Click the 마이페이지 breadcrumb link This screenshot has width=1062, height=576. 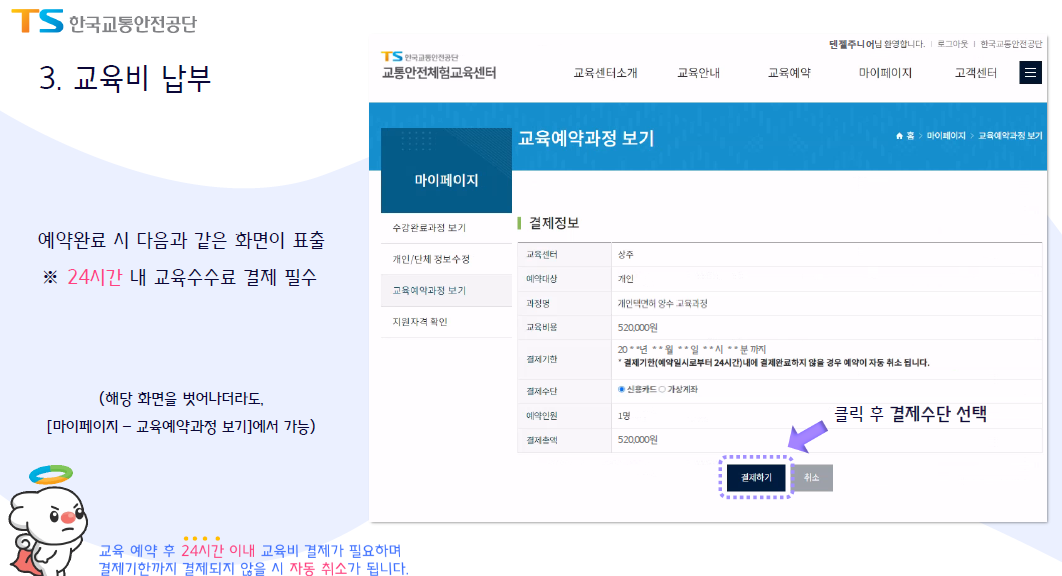(x=946, y=136)
